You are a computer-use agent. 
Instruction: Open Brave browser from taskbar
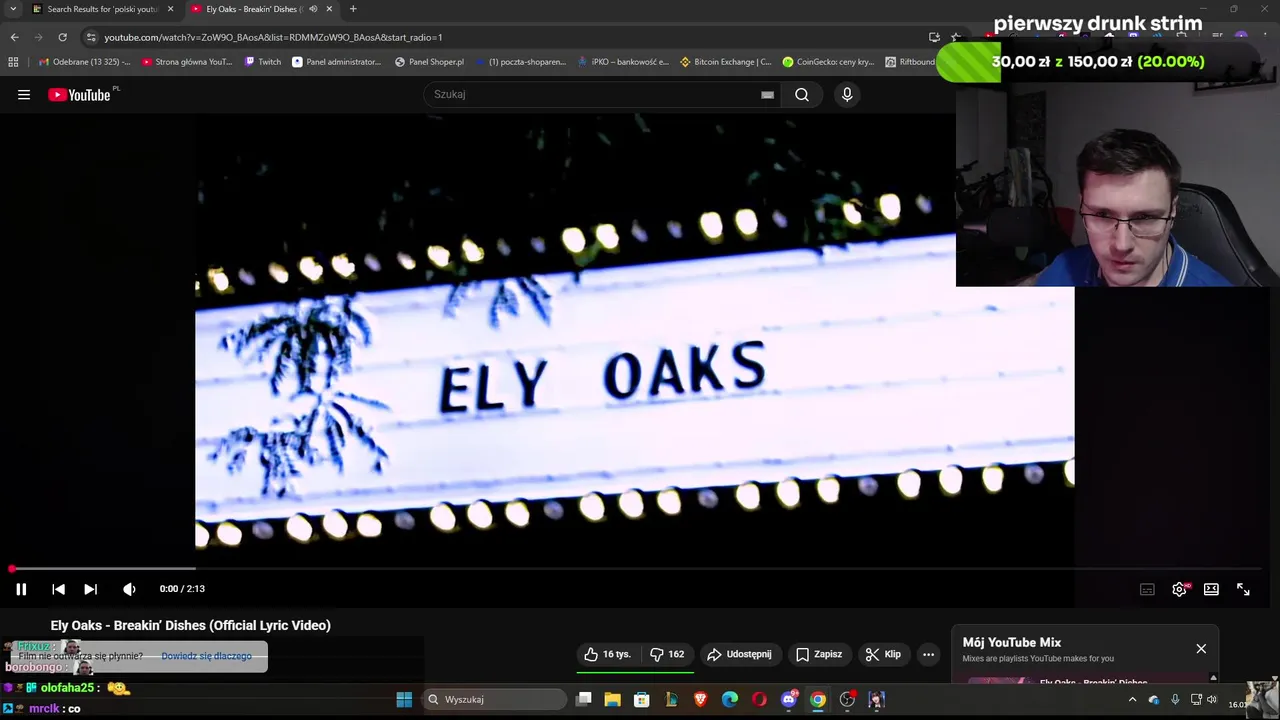(700, 700)
